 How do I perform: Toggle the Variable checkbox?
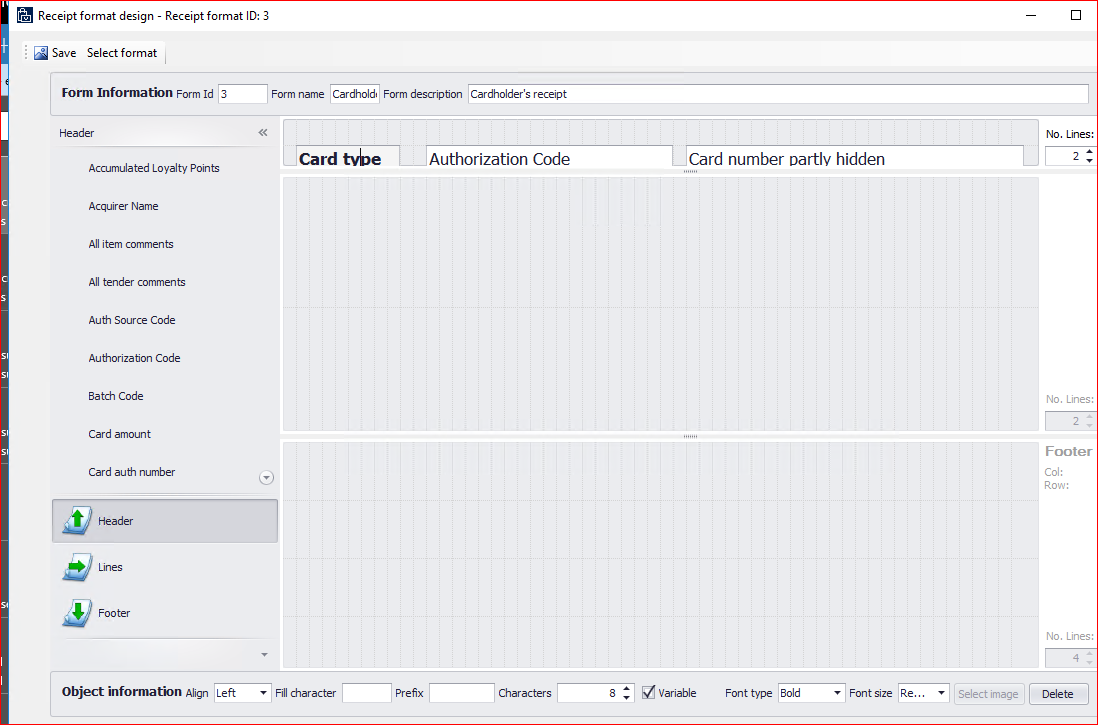point(649,692)
